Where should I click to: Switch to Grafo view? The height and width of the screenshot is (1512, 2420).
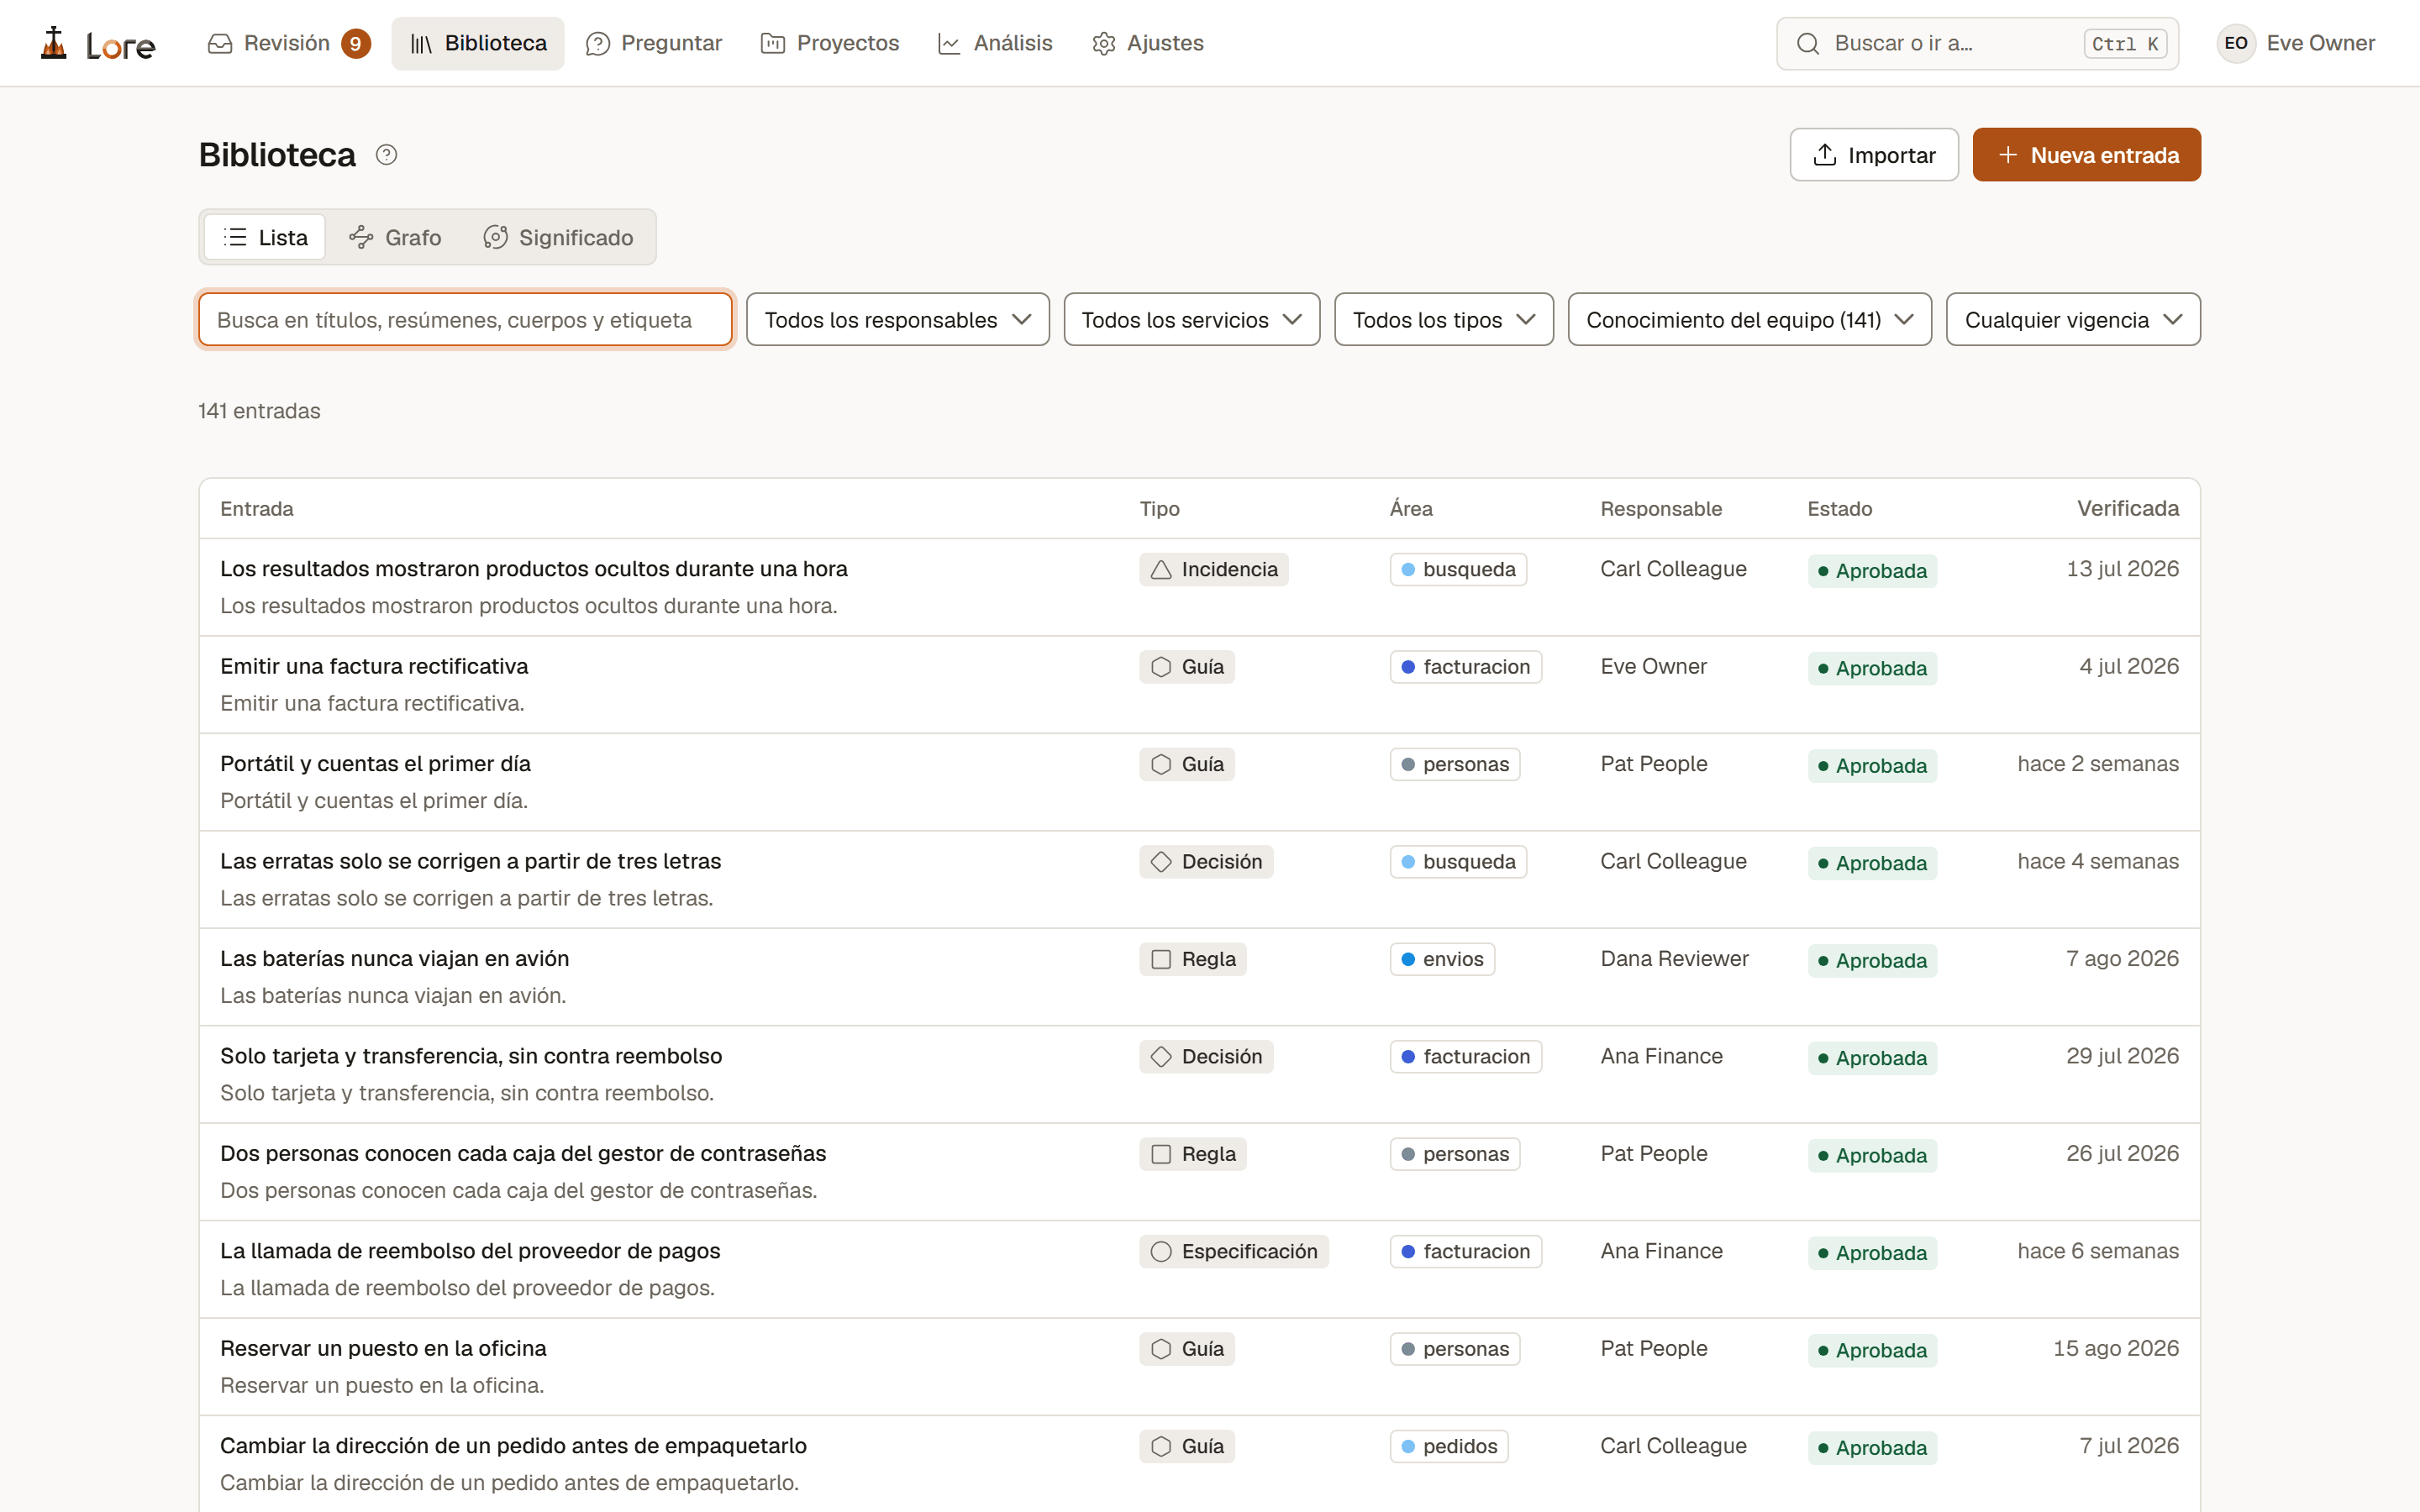[394, 237]
